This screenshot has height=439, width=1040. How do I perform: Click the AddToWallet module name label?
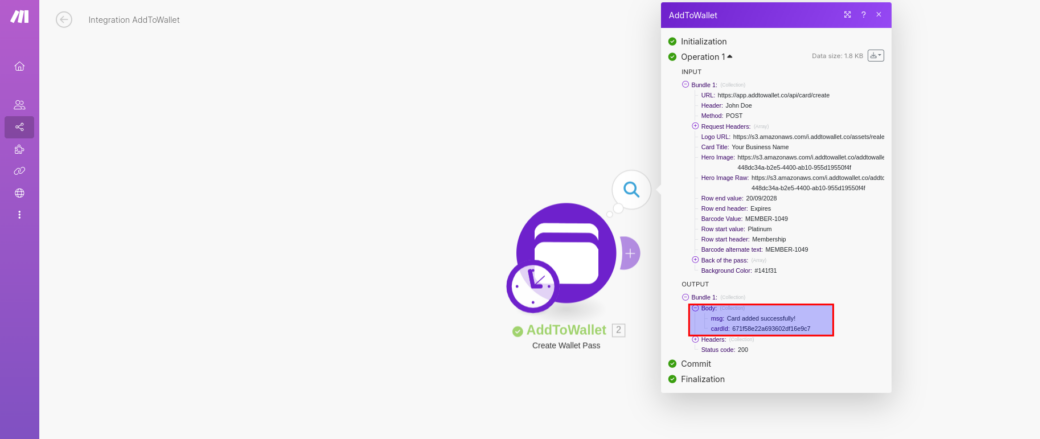click(566, 330)
